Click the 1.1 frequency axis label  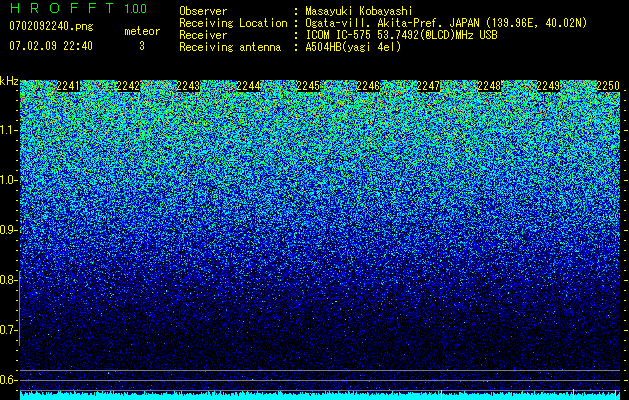[8, 130]
